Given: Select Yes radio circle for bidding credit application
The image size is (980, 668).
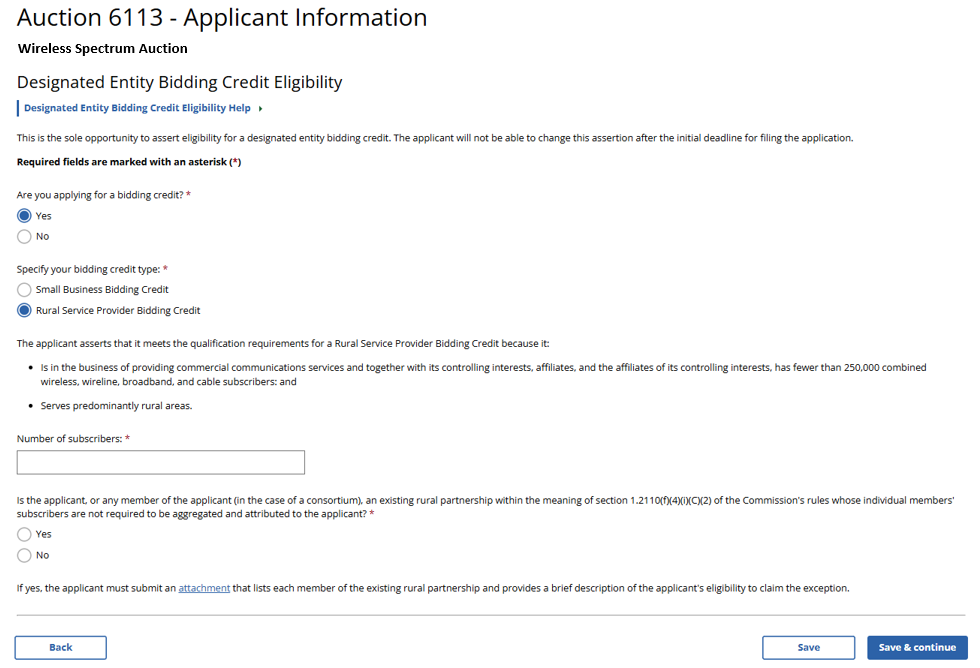Looking at the screenshot, I should tap(24, 215).
